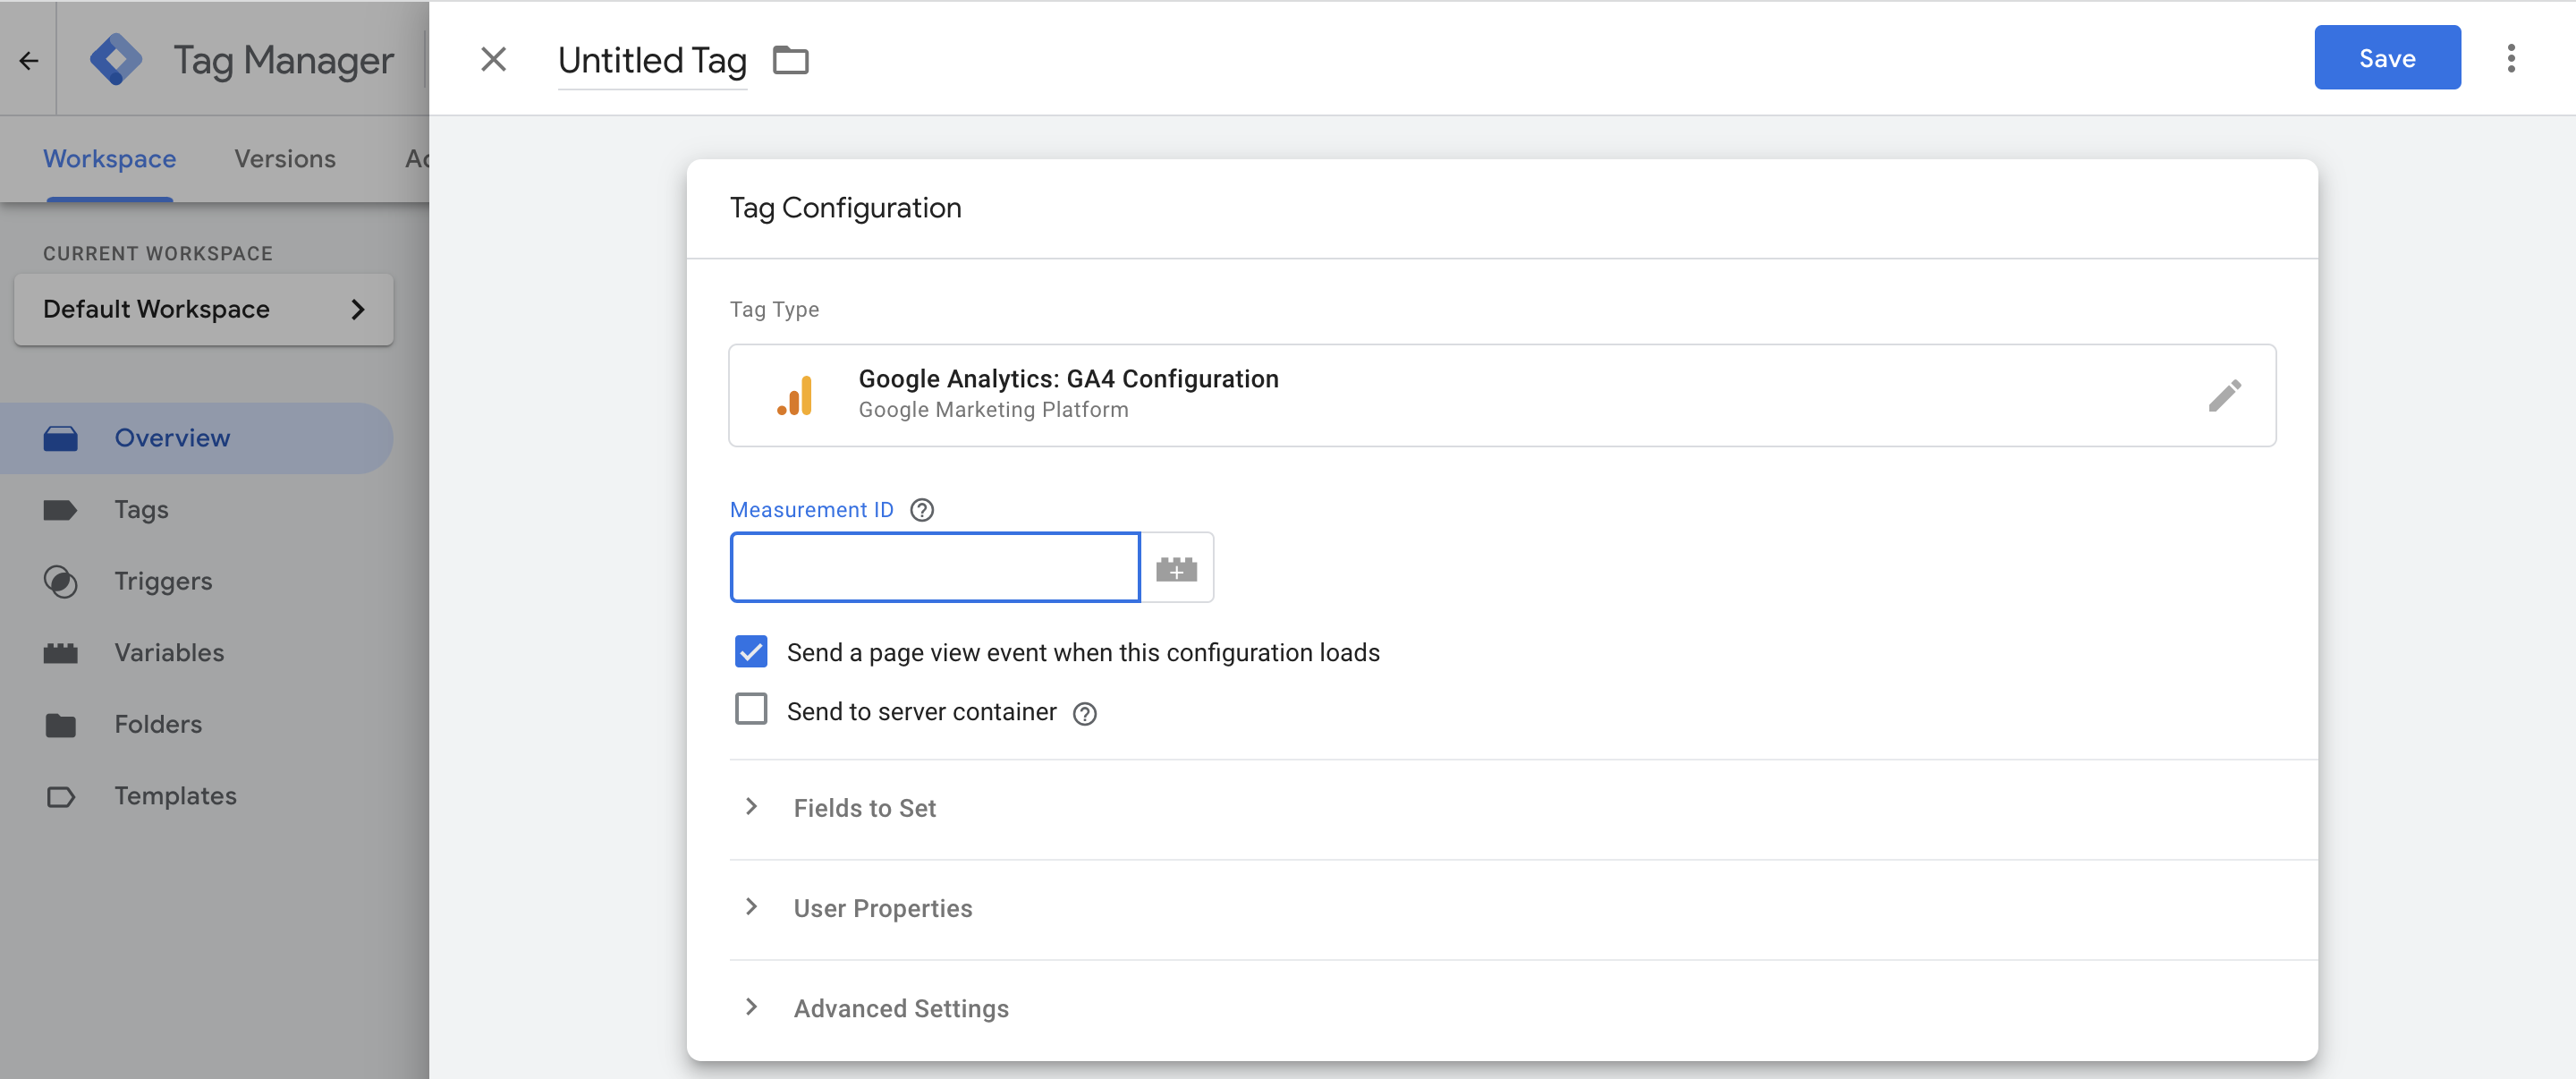Close the Untitled Tag editor
2576x1079 pixels.
493,59
